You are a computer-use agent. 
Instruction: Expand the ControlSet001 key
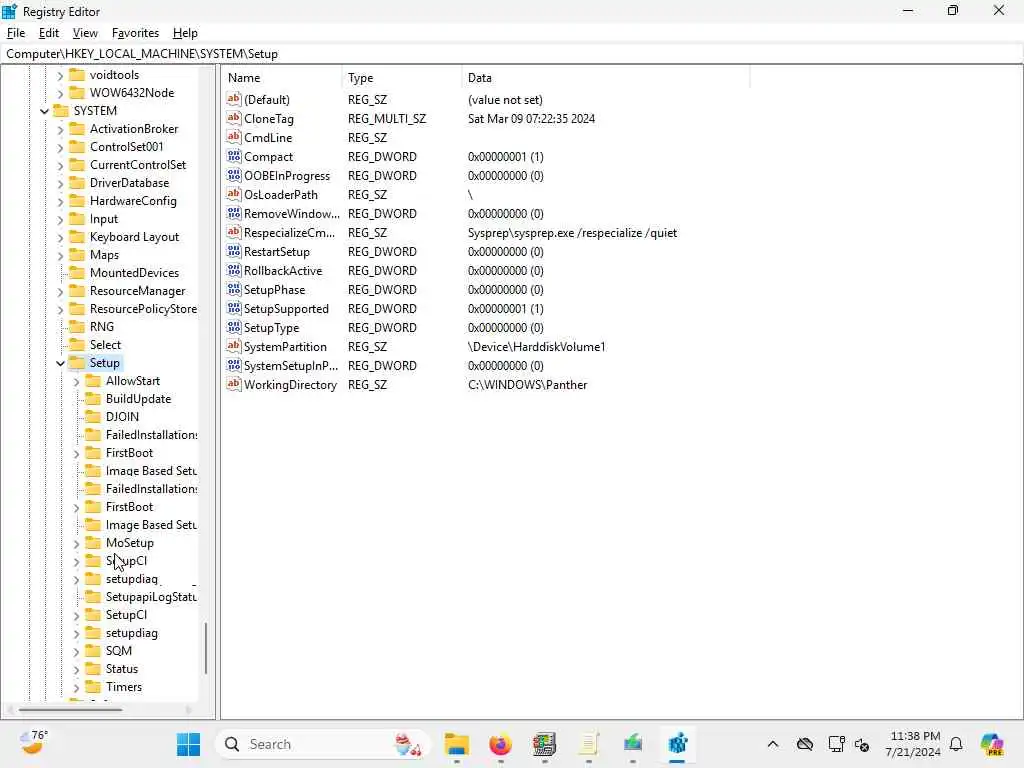point(61,148)
